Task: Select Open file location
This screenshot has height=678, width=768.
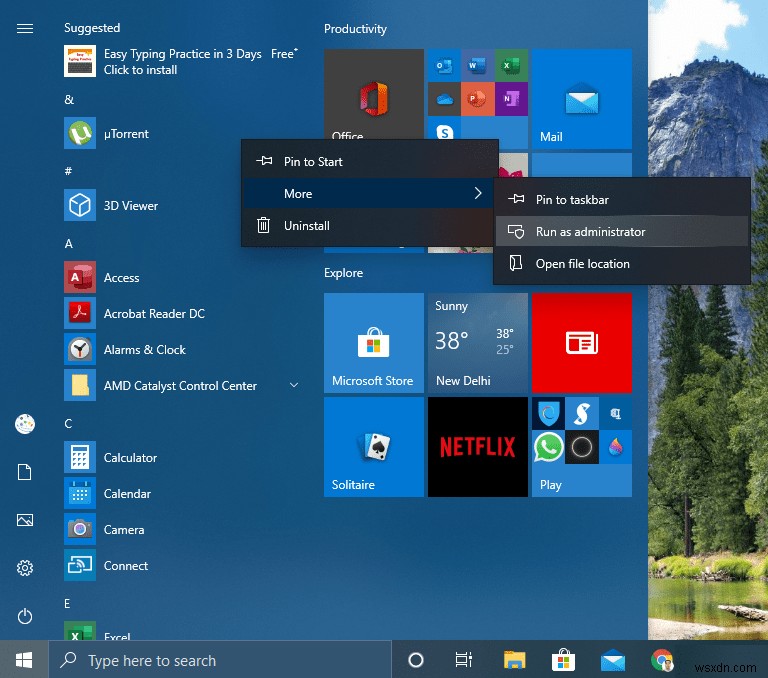Action: [622, 264]
